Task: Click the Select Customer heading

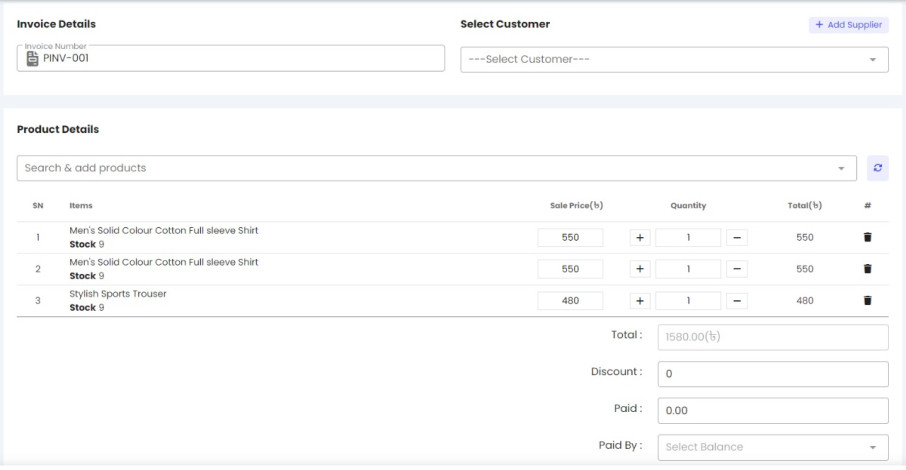Action: (x=505, y=24)
